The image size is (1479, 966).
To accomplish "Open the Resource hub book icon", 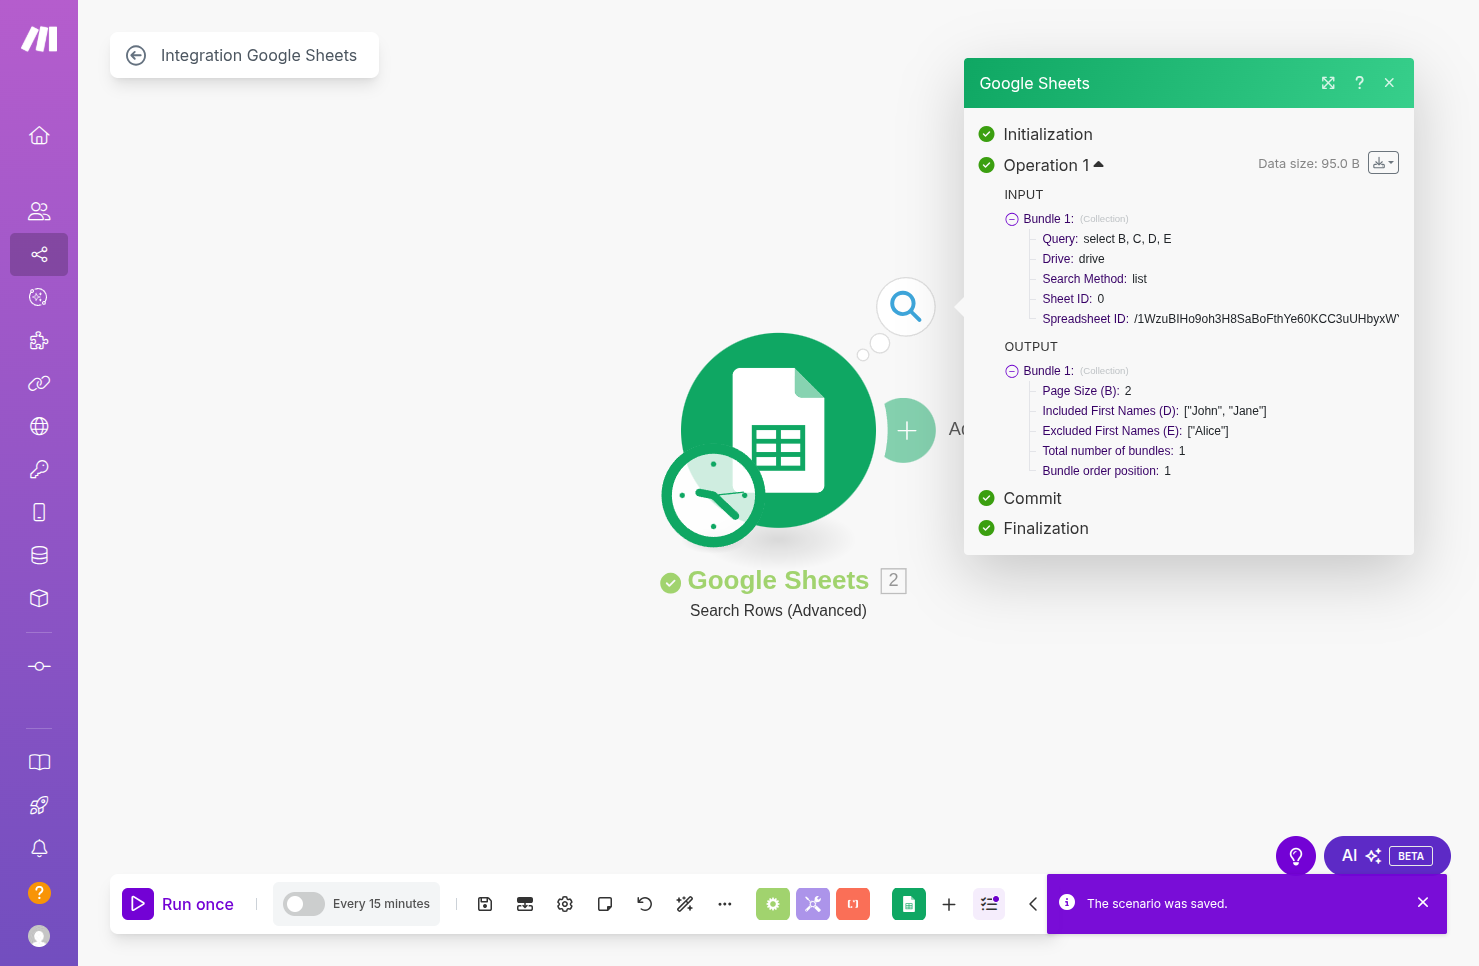I will point(39,762).
